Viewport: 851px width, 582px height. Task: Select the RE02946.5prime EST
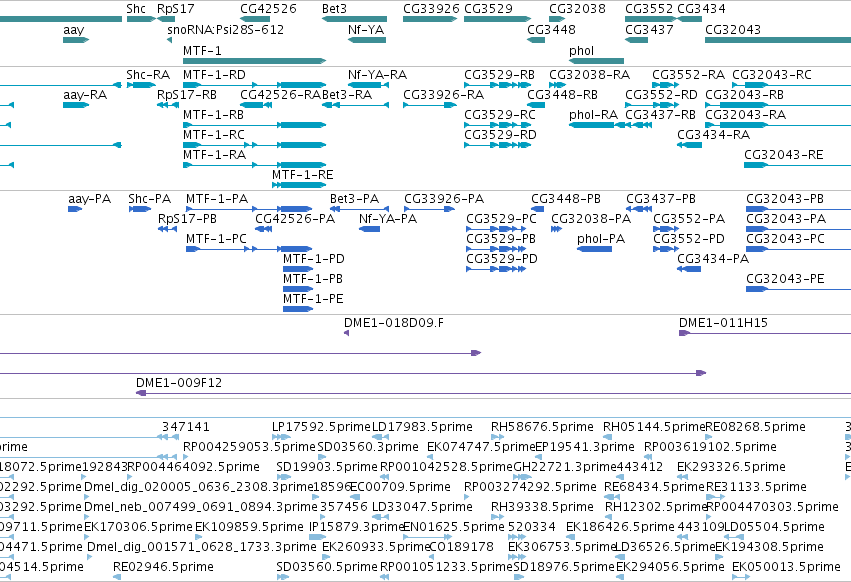click(117, 577)
